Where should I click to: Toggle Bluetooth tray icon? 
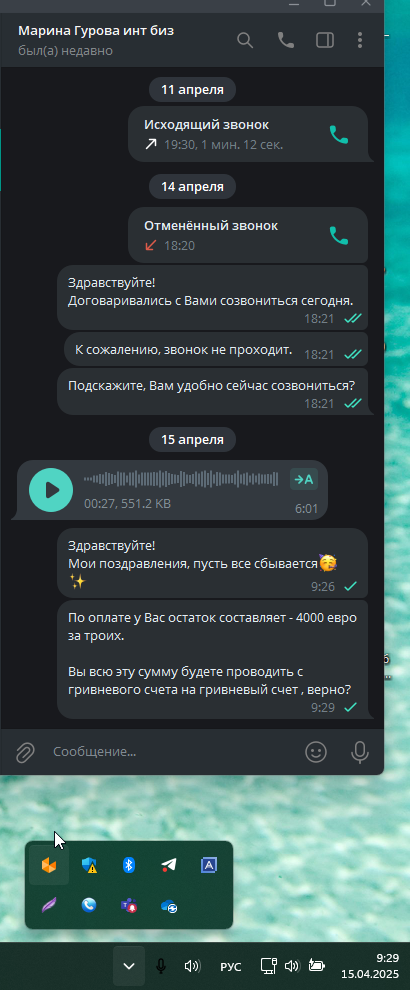pos(129,866)
